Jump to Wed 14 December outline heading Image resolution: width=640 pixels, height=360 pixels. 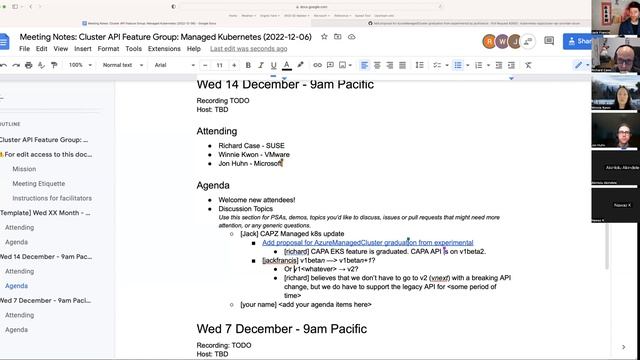46,257
